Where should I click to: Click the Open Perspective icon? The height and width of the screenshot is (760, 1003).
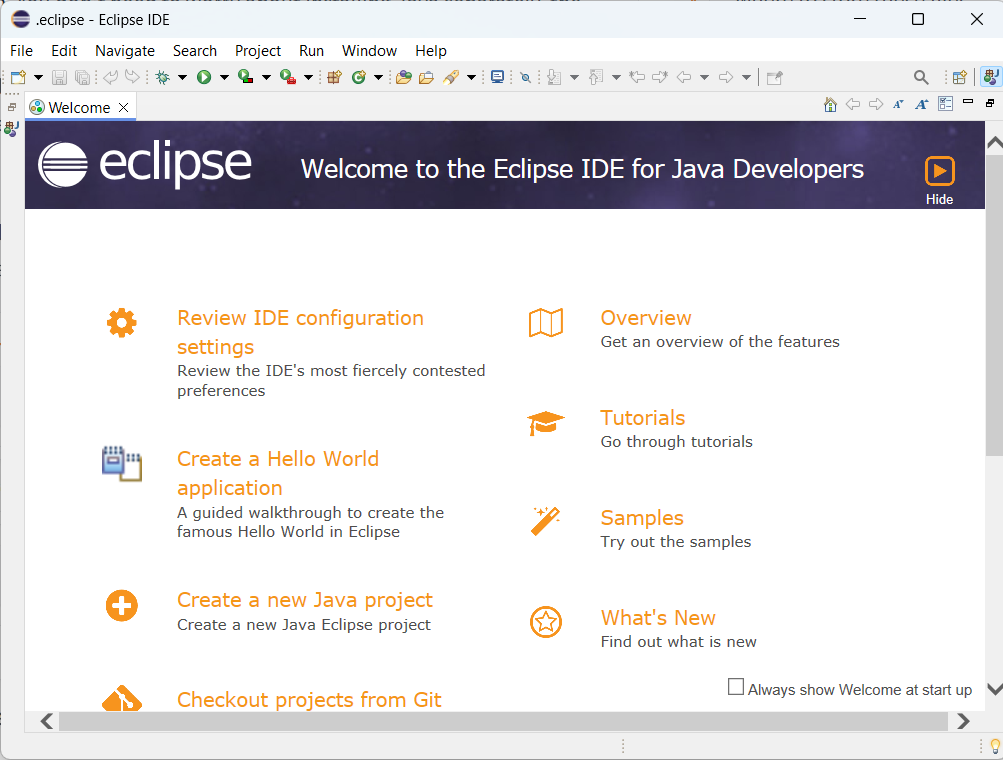click(960, 77)
